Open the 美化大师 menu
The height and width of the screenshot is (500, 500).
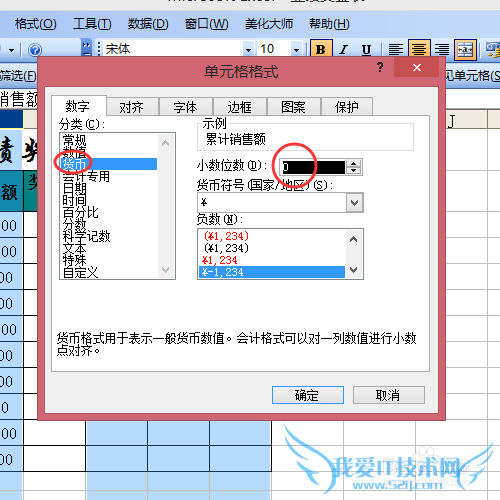269,24
